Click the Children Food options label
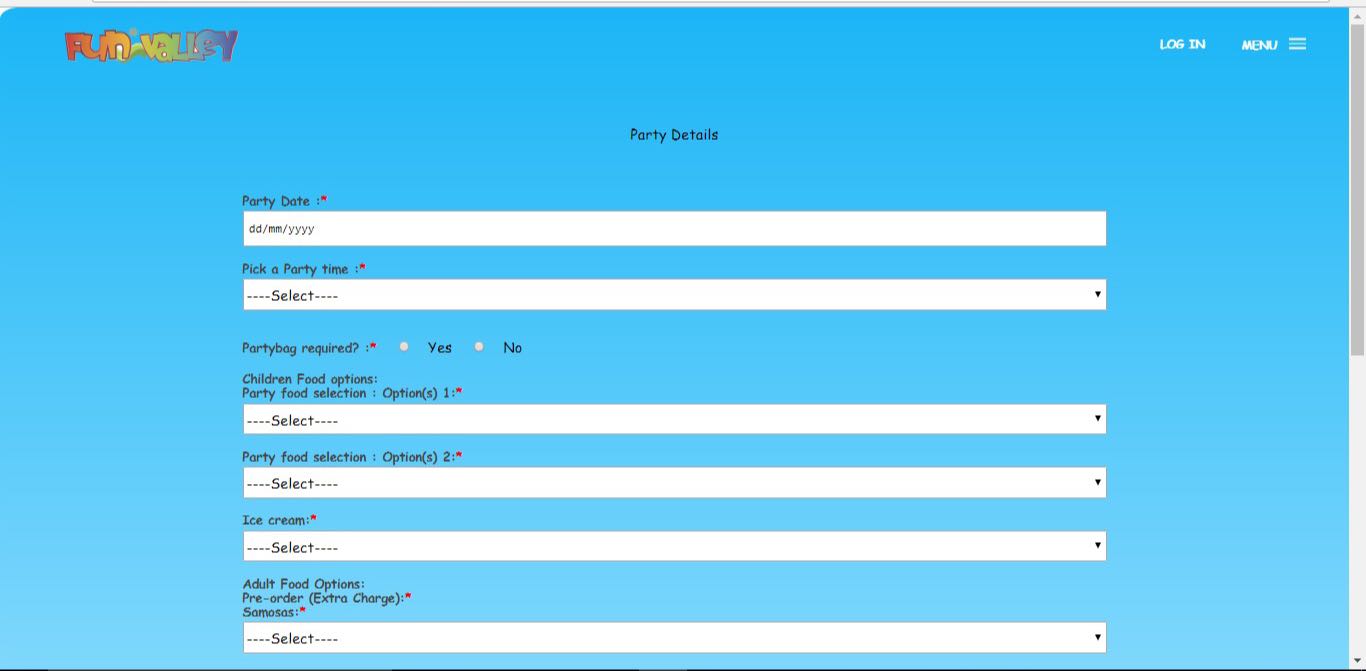Image resolution: width=1366 pixels, height=671 pixels. [x=310, y=379]
